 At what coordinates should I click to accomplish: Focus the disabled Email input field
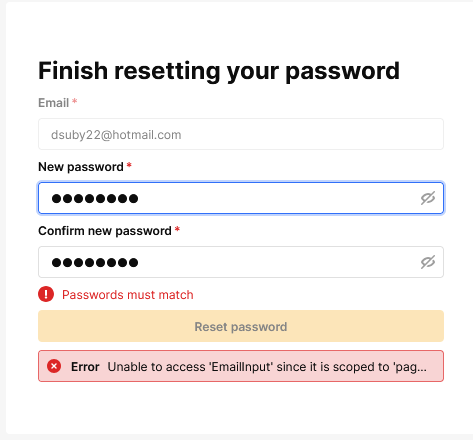(241, 134)
